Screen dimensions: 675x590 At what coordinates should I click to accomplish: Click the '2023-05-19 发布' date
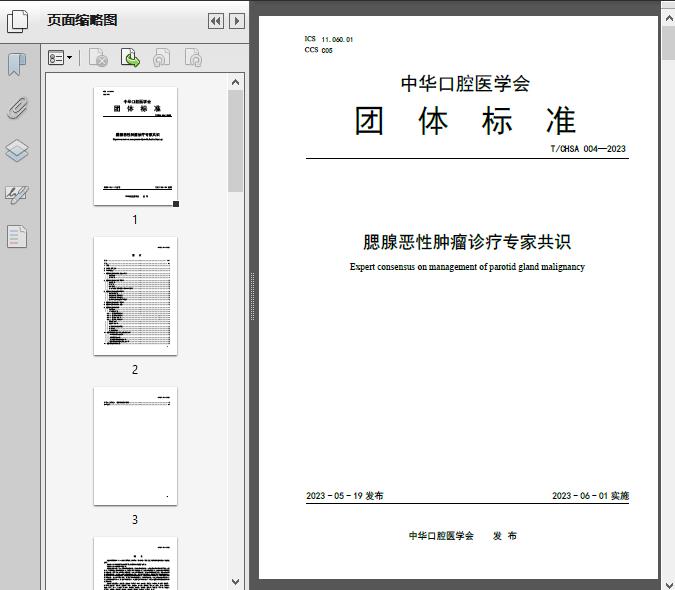pyautogui.click(x=345, y=496)
